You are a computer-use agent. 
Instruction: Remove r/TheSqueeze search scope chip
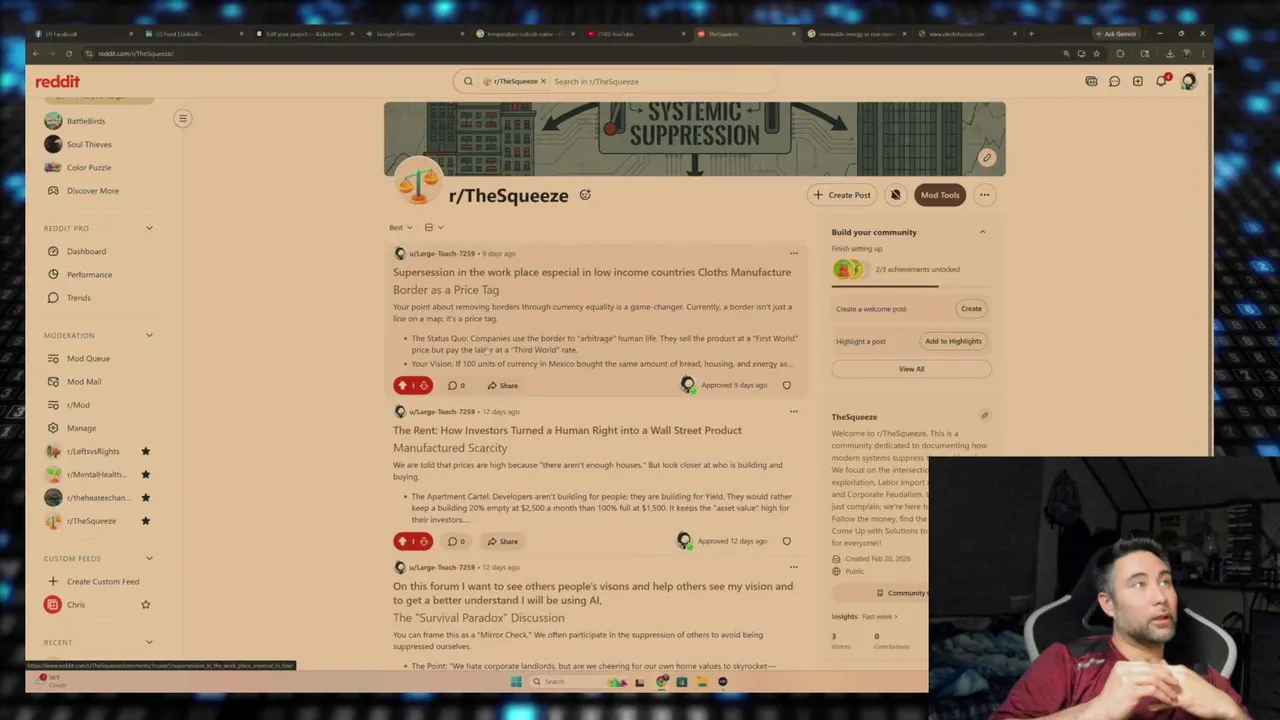pos(544,81)
